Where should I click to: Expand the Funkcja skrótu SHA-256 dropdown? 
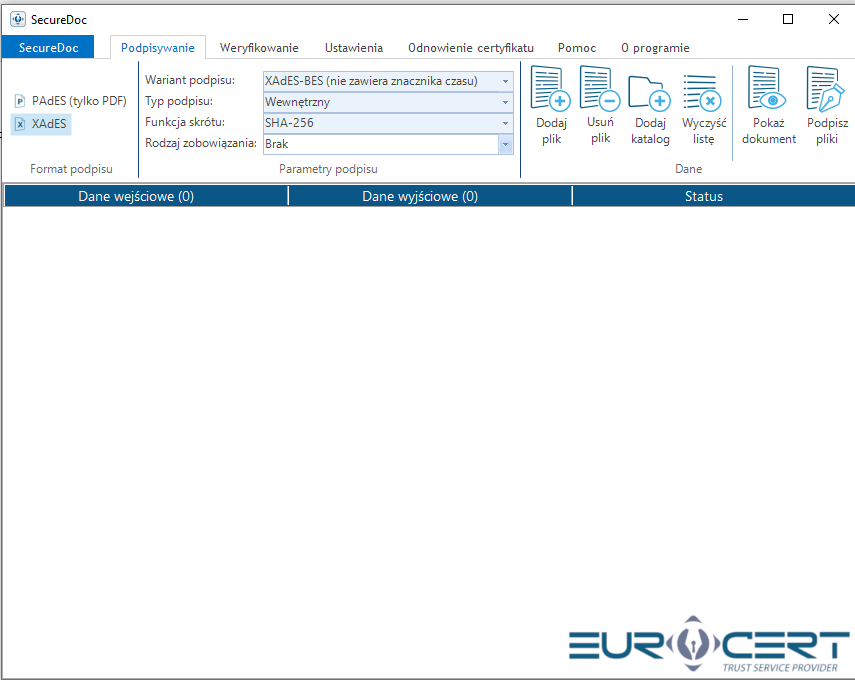tap(505, 123)
